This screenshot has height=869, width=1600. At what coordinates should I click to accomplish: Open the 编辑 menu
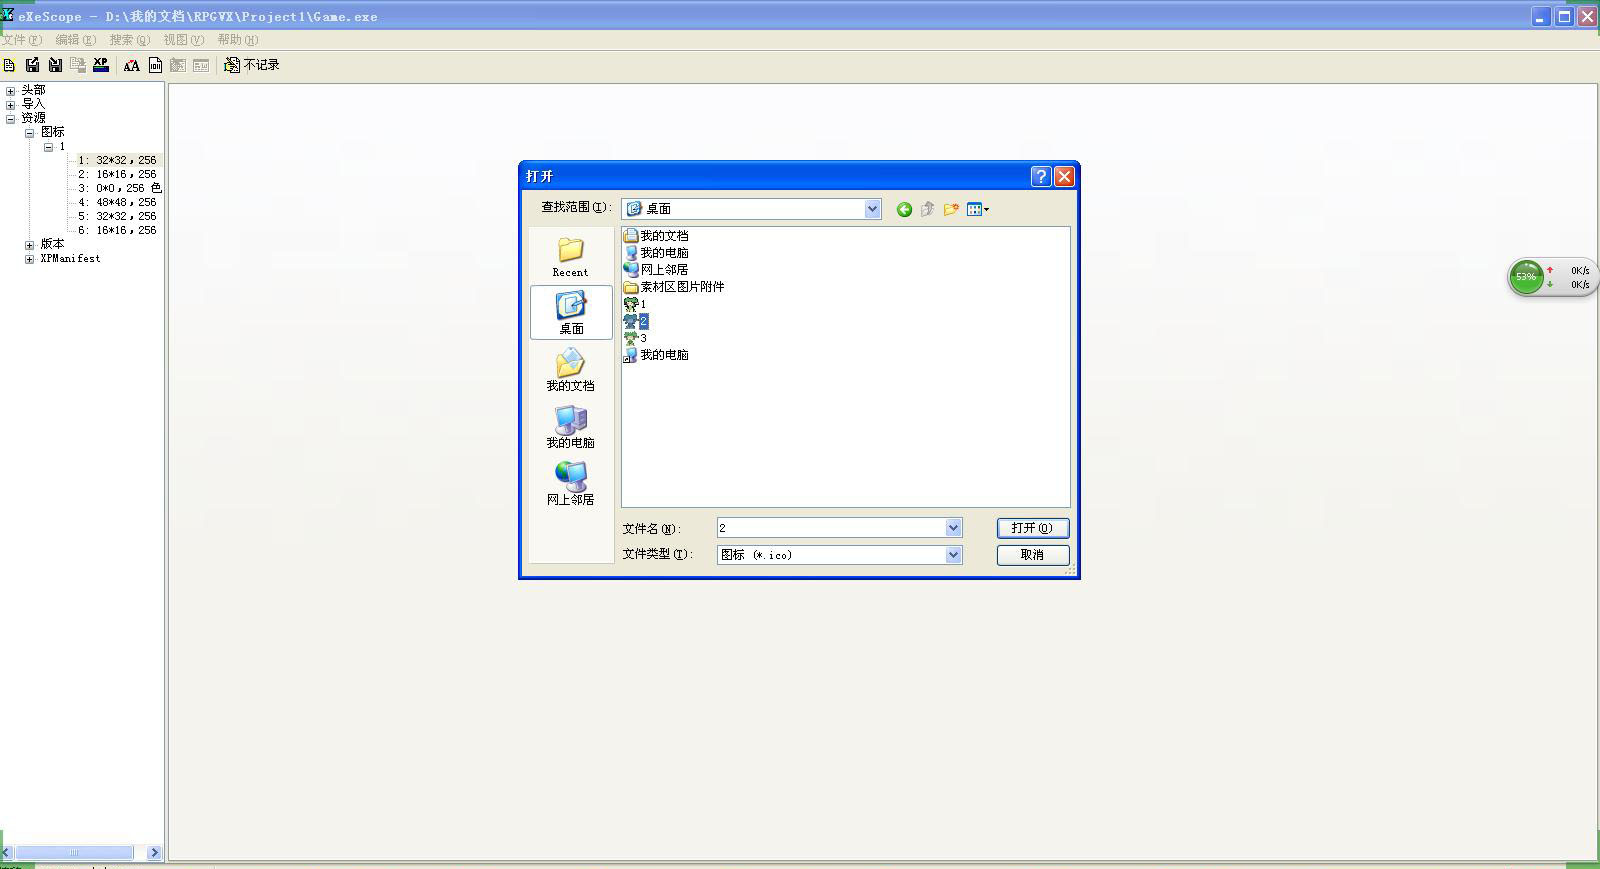pos(76,40)
